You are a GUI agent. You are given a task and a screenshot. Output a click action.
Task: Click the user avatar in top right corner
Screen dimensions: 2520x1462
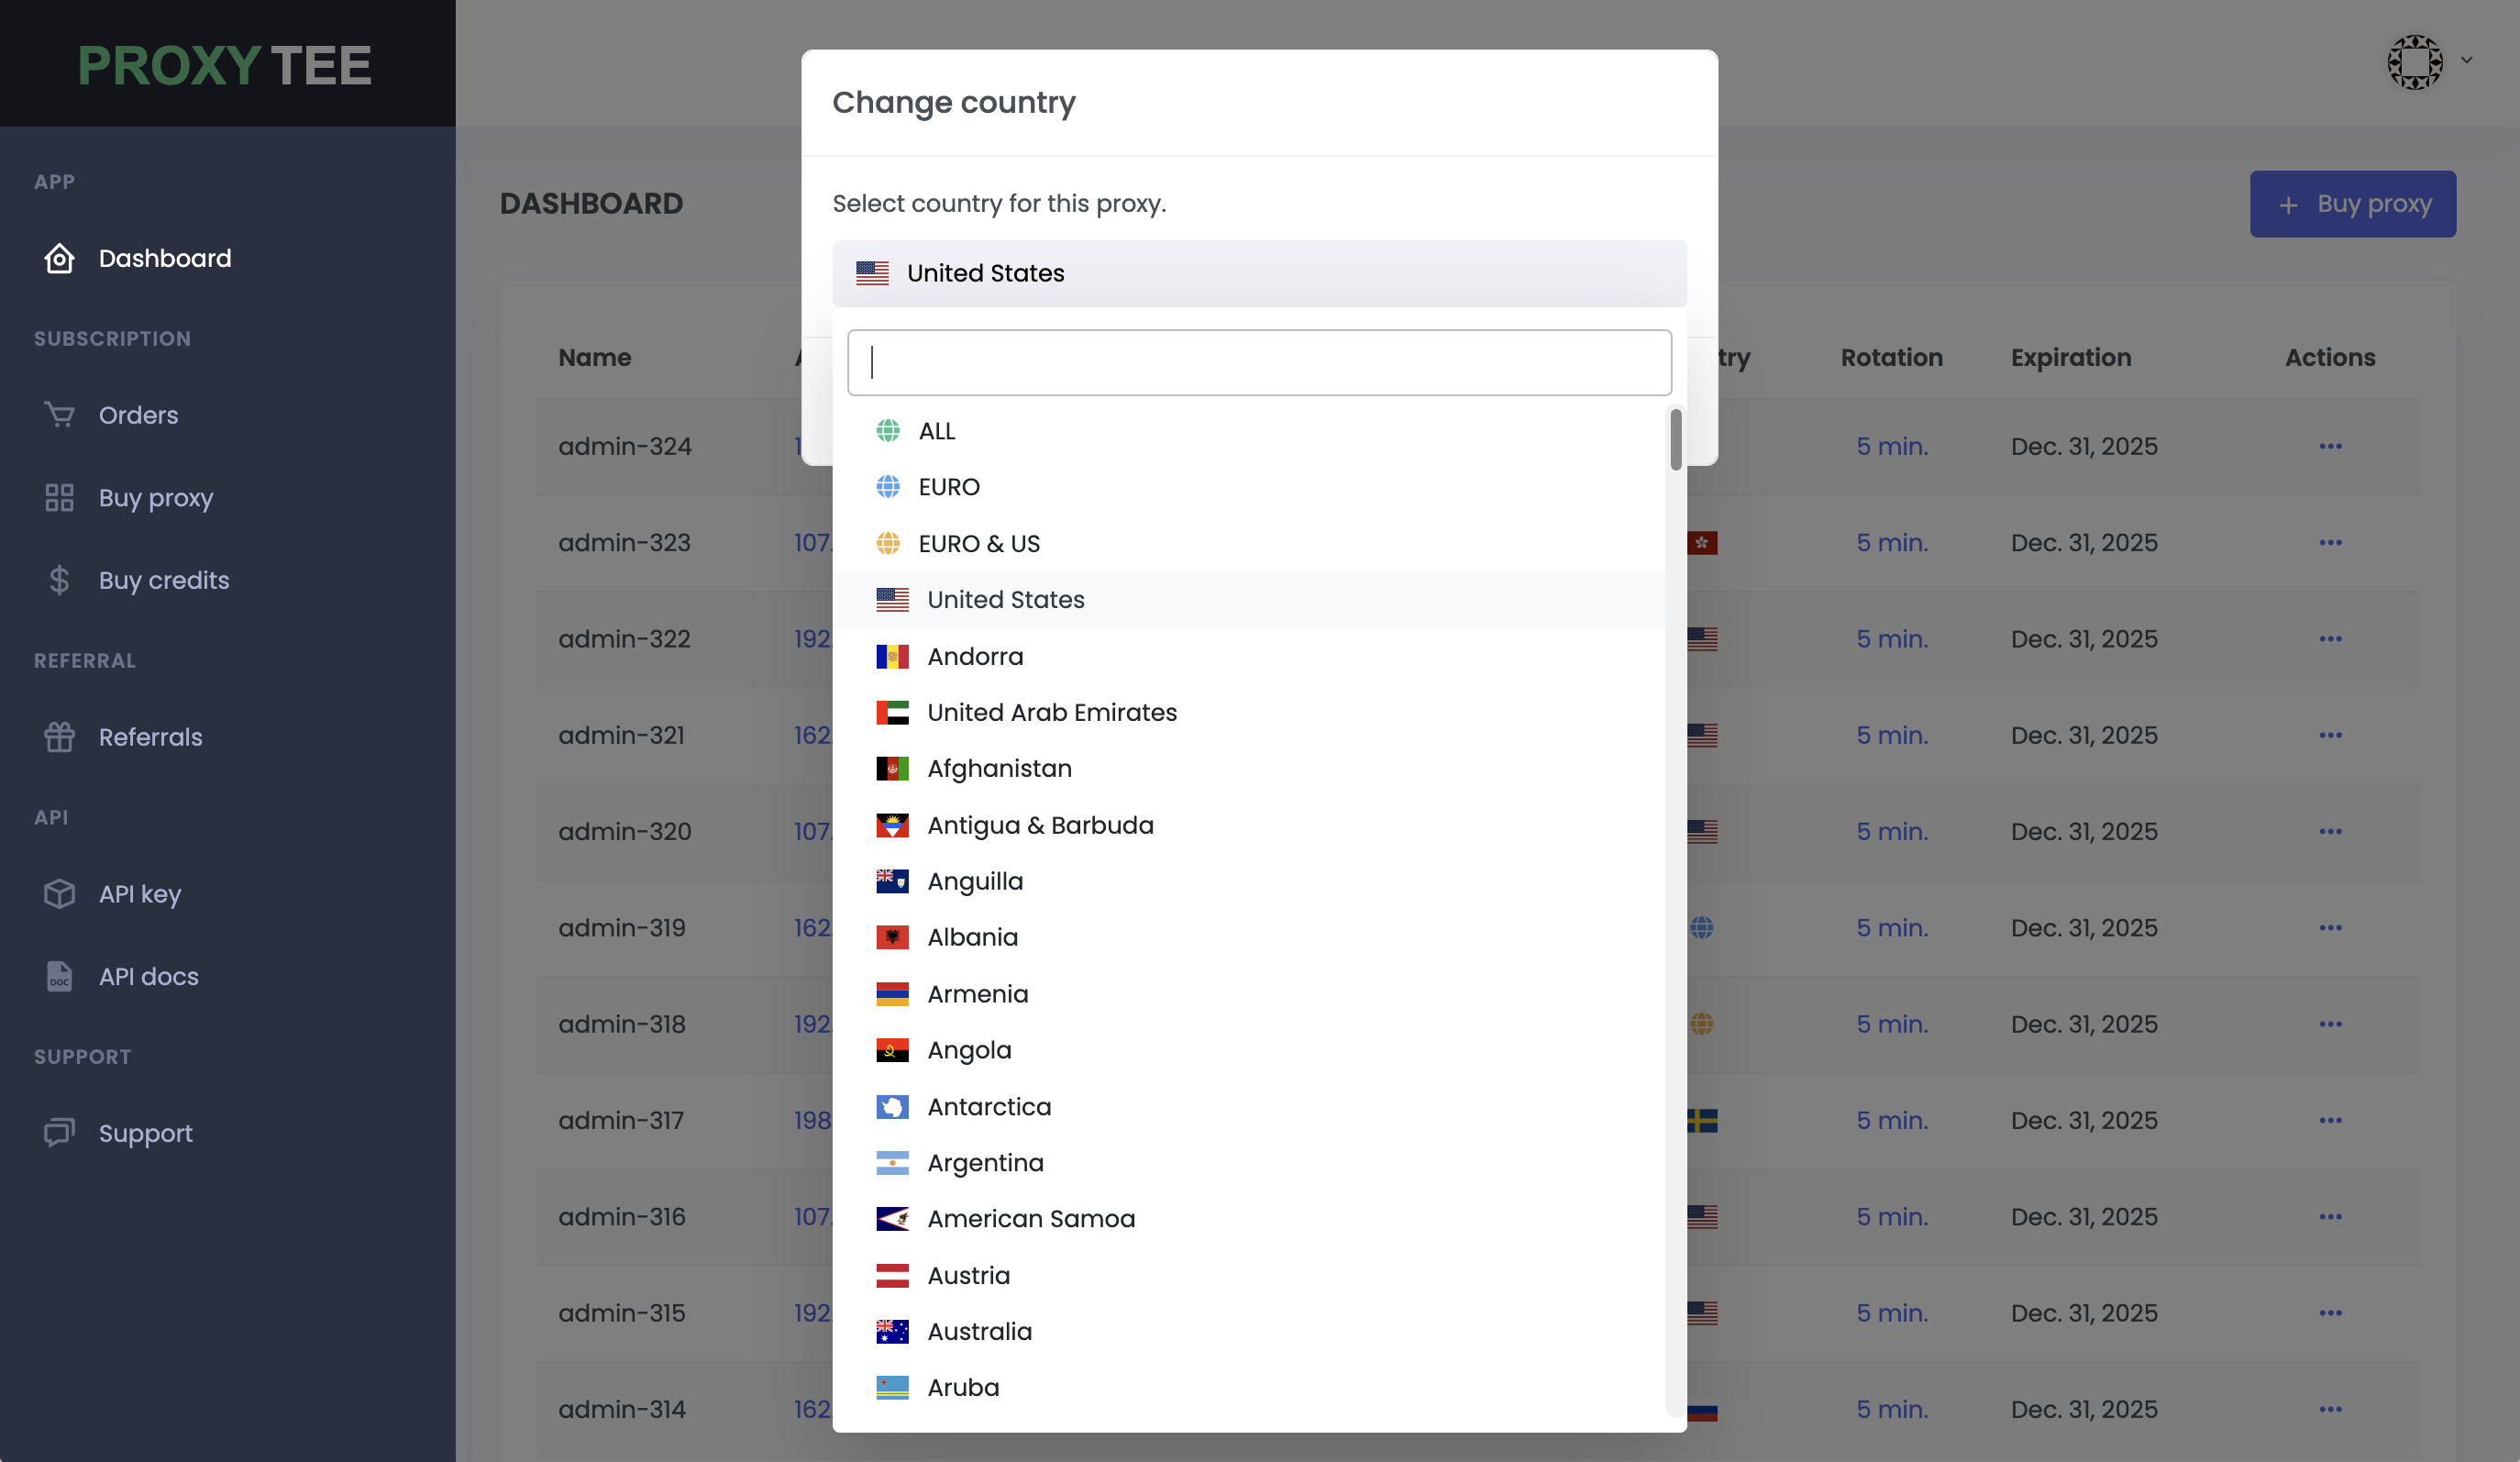click(x=2416, y=62)
